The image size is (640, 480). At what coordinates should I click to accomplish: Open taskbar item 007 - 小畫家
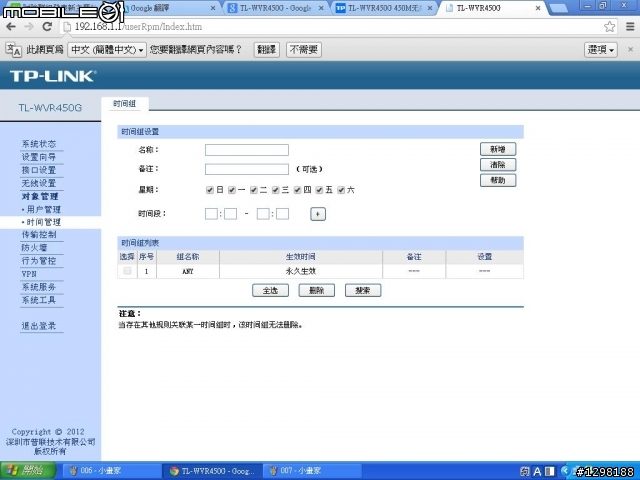(x=312, y=471)
